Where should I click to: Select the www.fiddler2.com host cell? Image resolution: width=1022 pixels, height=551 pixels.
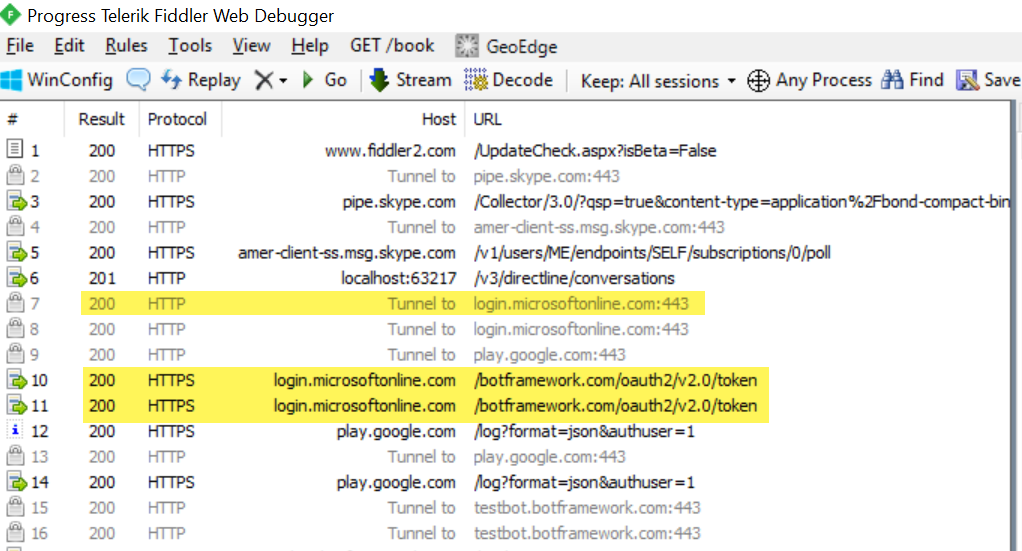[390, 151]
